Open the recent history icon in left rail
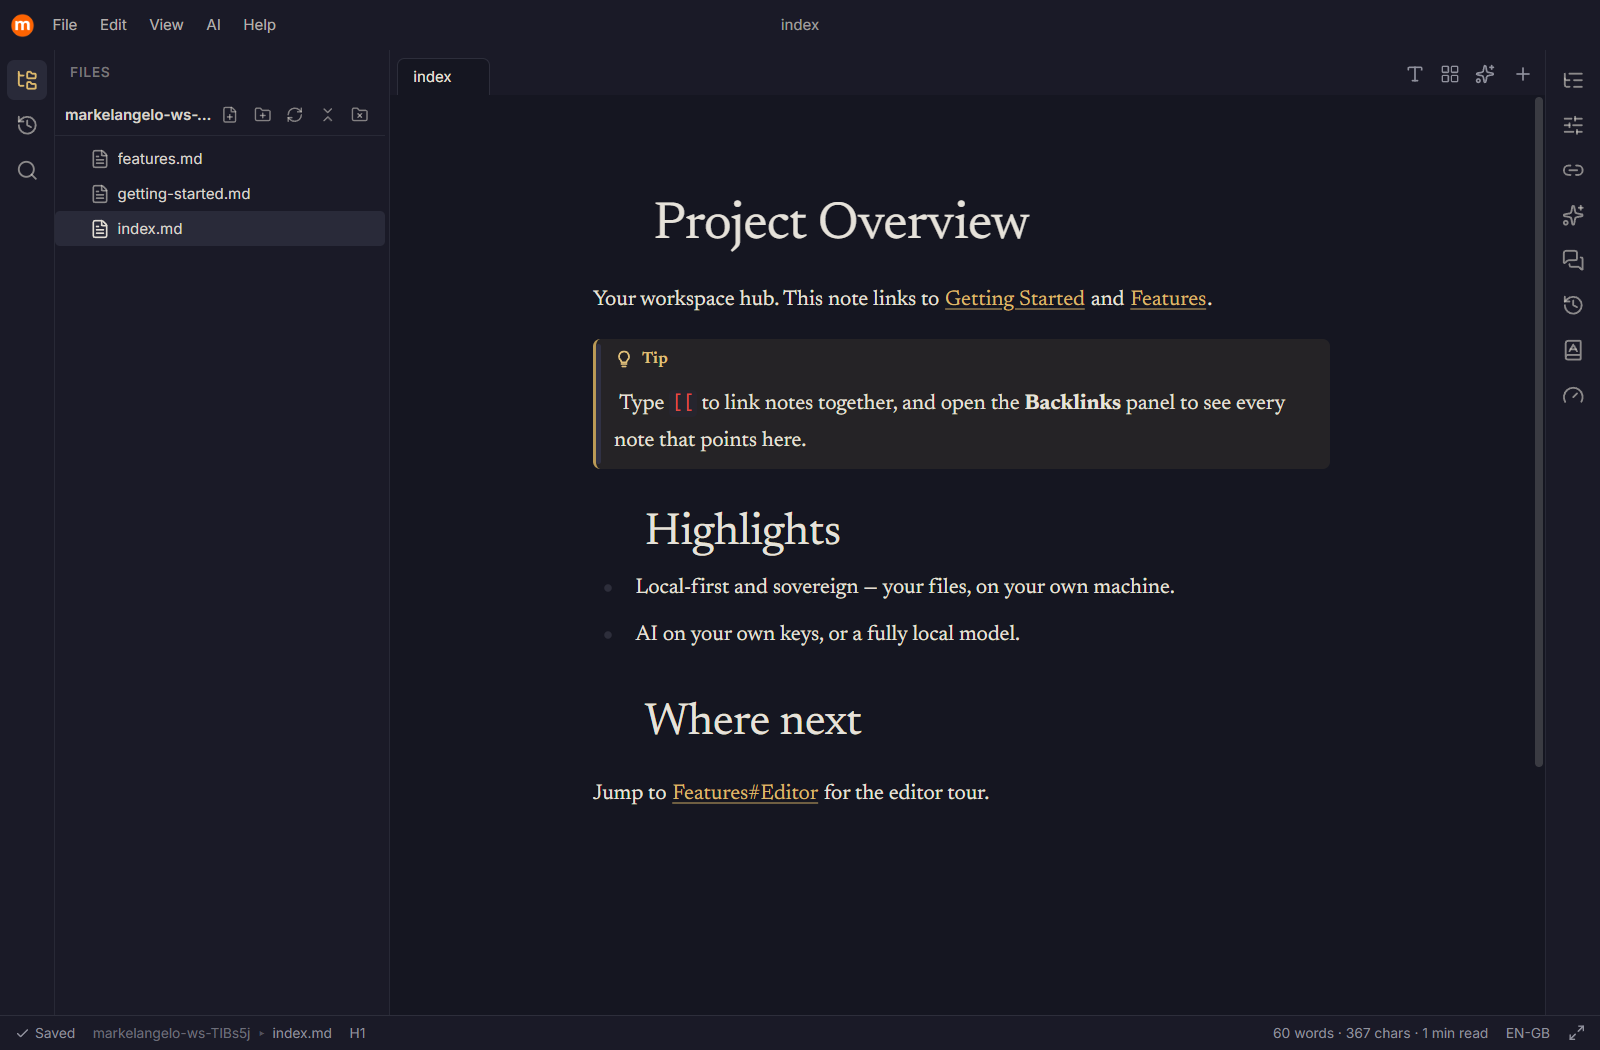 tap(27, 125)
